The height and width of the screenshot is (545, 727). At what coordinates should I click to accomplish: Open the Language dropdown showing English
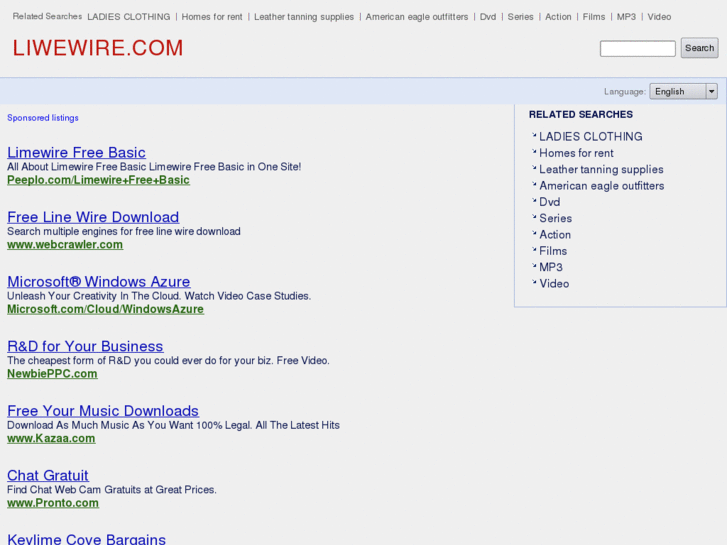pos(683,91)
